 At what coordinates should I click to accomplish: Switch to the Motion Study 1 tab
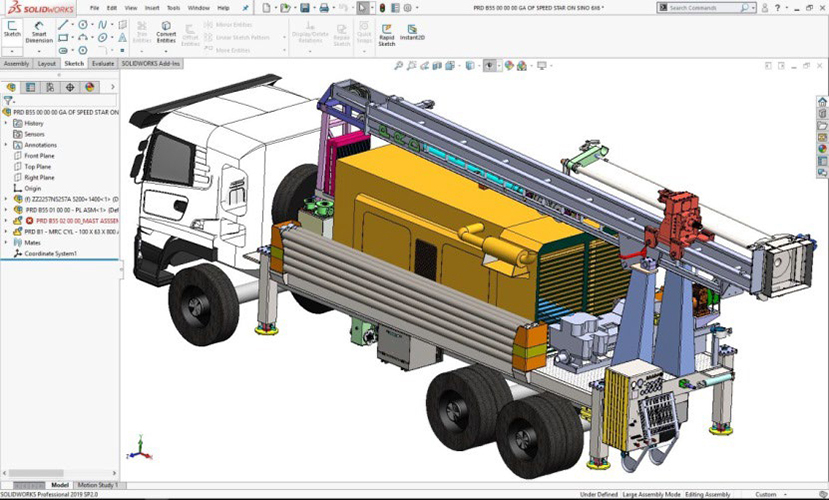pos(98,485)
